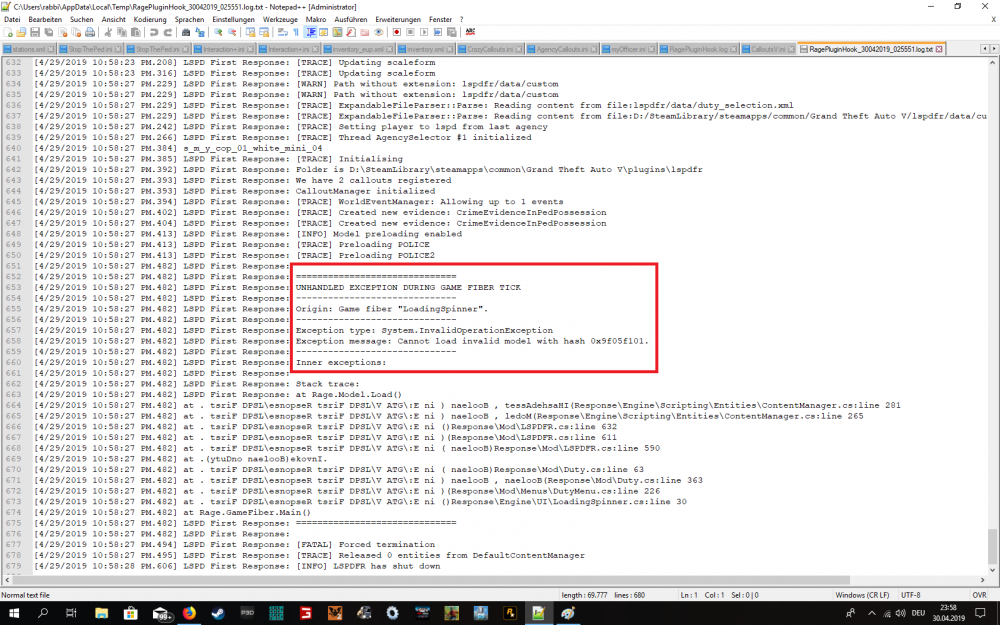
Task: Toggle file monitoring eye icon
Action: point(379,32)
